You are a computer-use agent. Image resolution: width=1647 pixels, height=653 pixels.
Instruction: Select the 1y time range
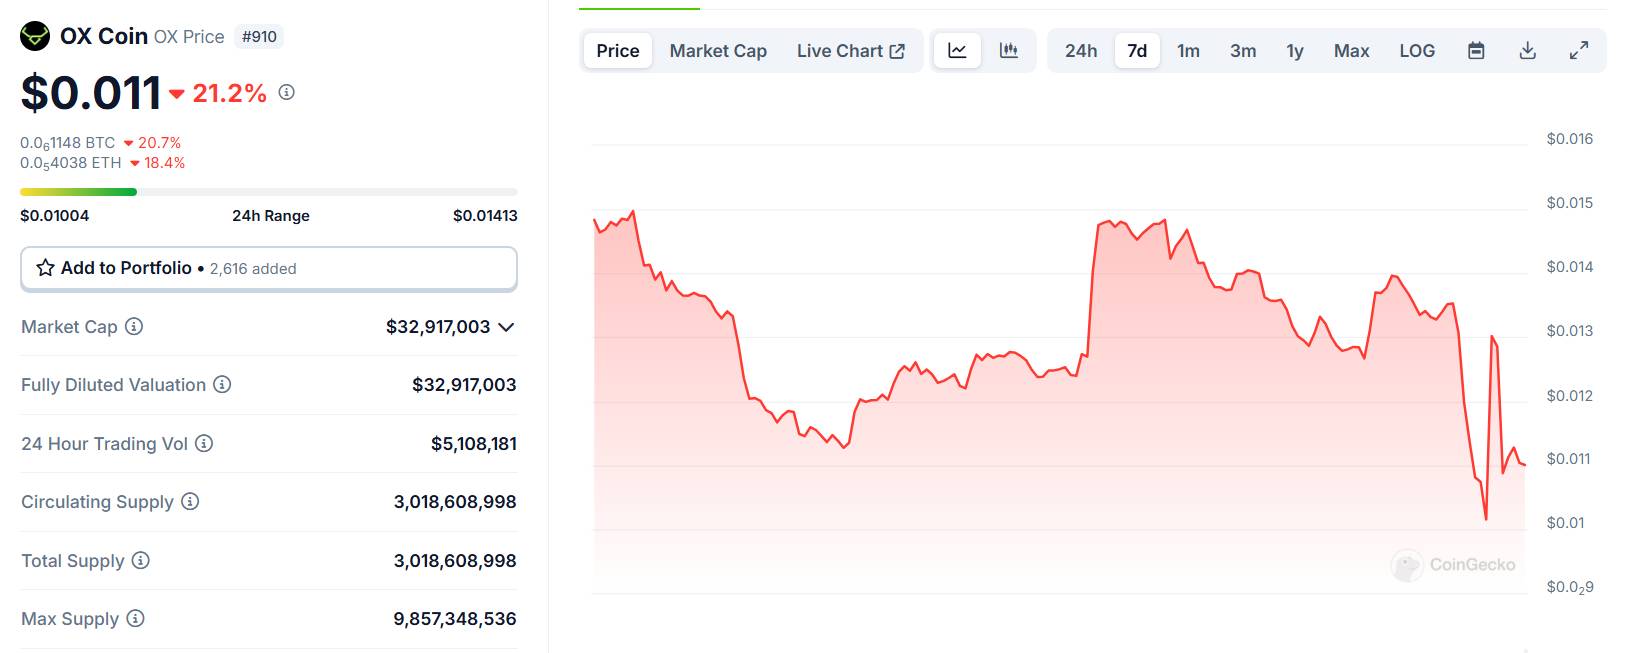(x=1295, y=51)
